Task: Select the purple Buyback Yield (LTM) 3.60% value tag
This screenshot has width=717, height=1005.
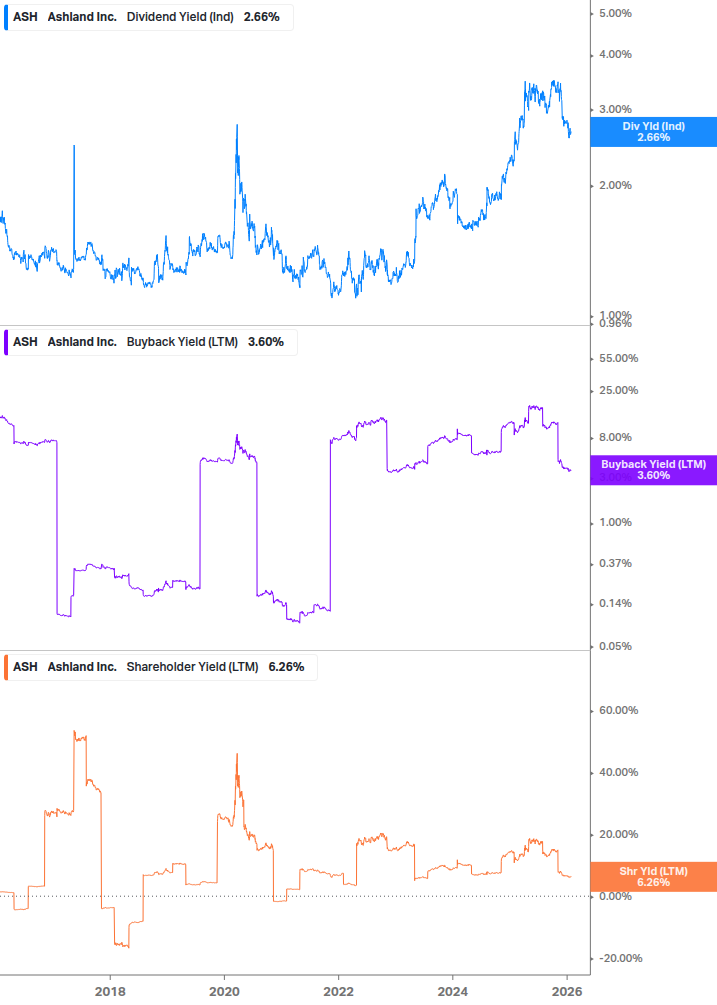Action: (x=654, y=470)
